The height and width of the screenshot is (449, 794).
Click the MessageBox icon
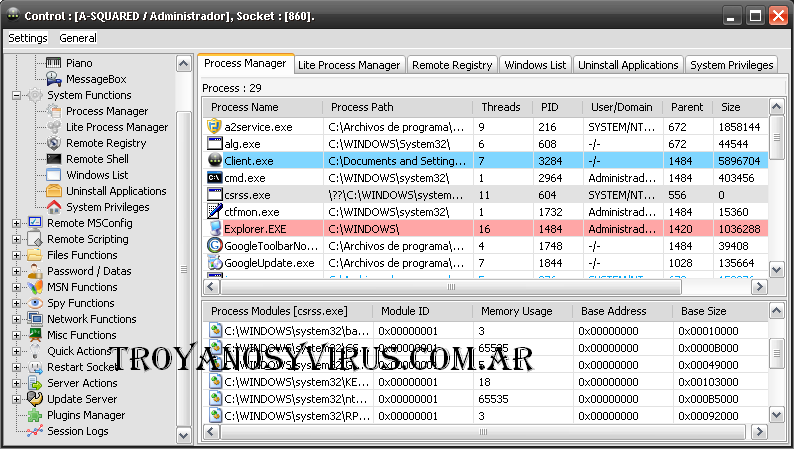coord(54,79)
